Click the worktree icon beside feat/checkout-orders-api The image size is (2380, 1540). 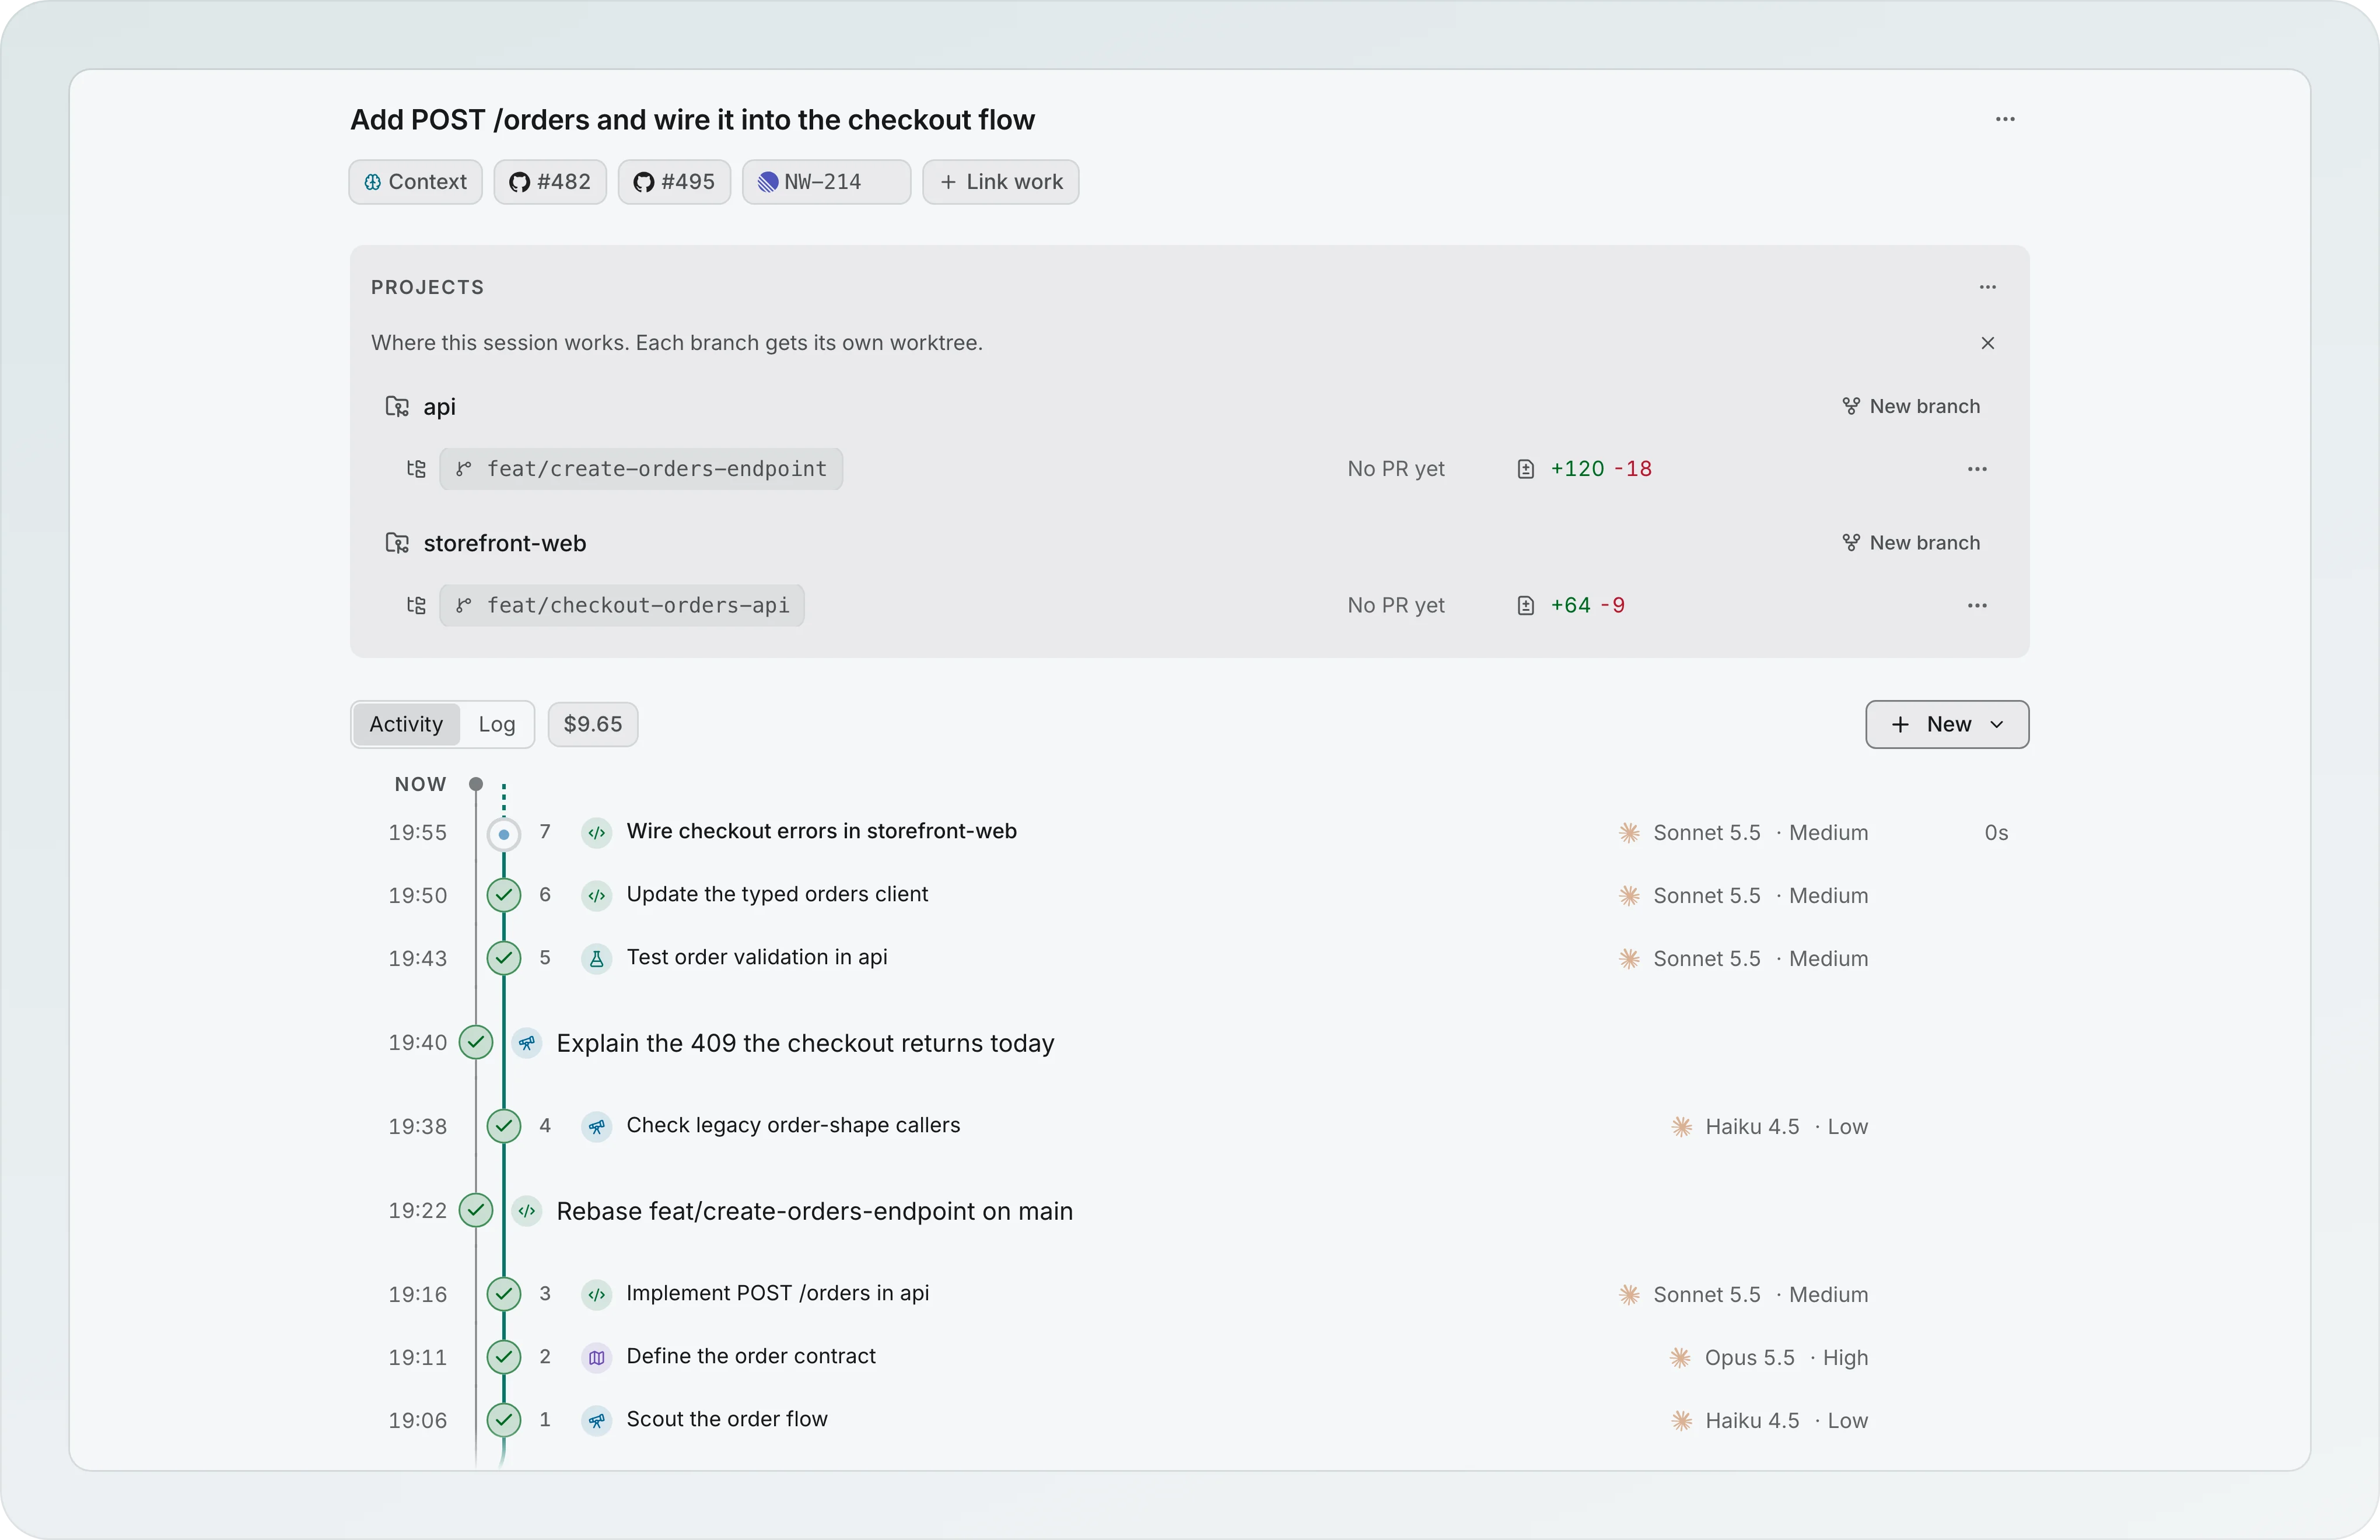(x=416, y=606)
